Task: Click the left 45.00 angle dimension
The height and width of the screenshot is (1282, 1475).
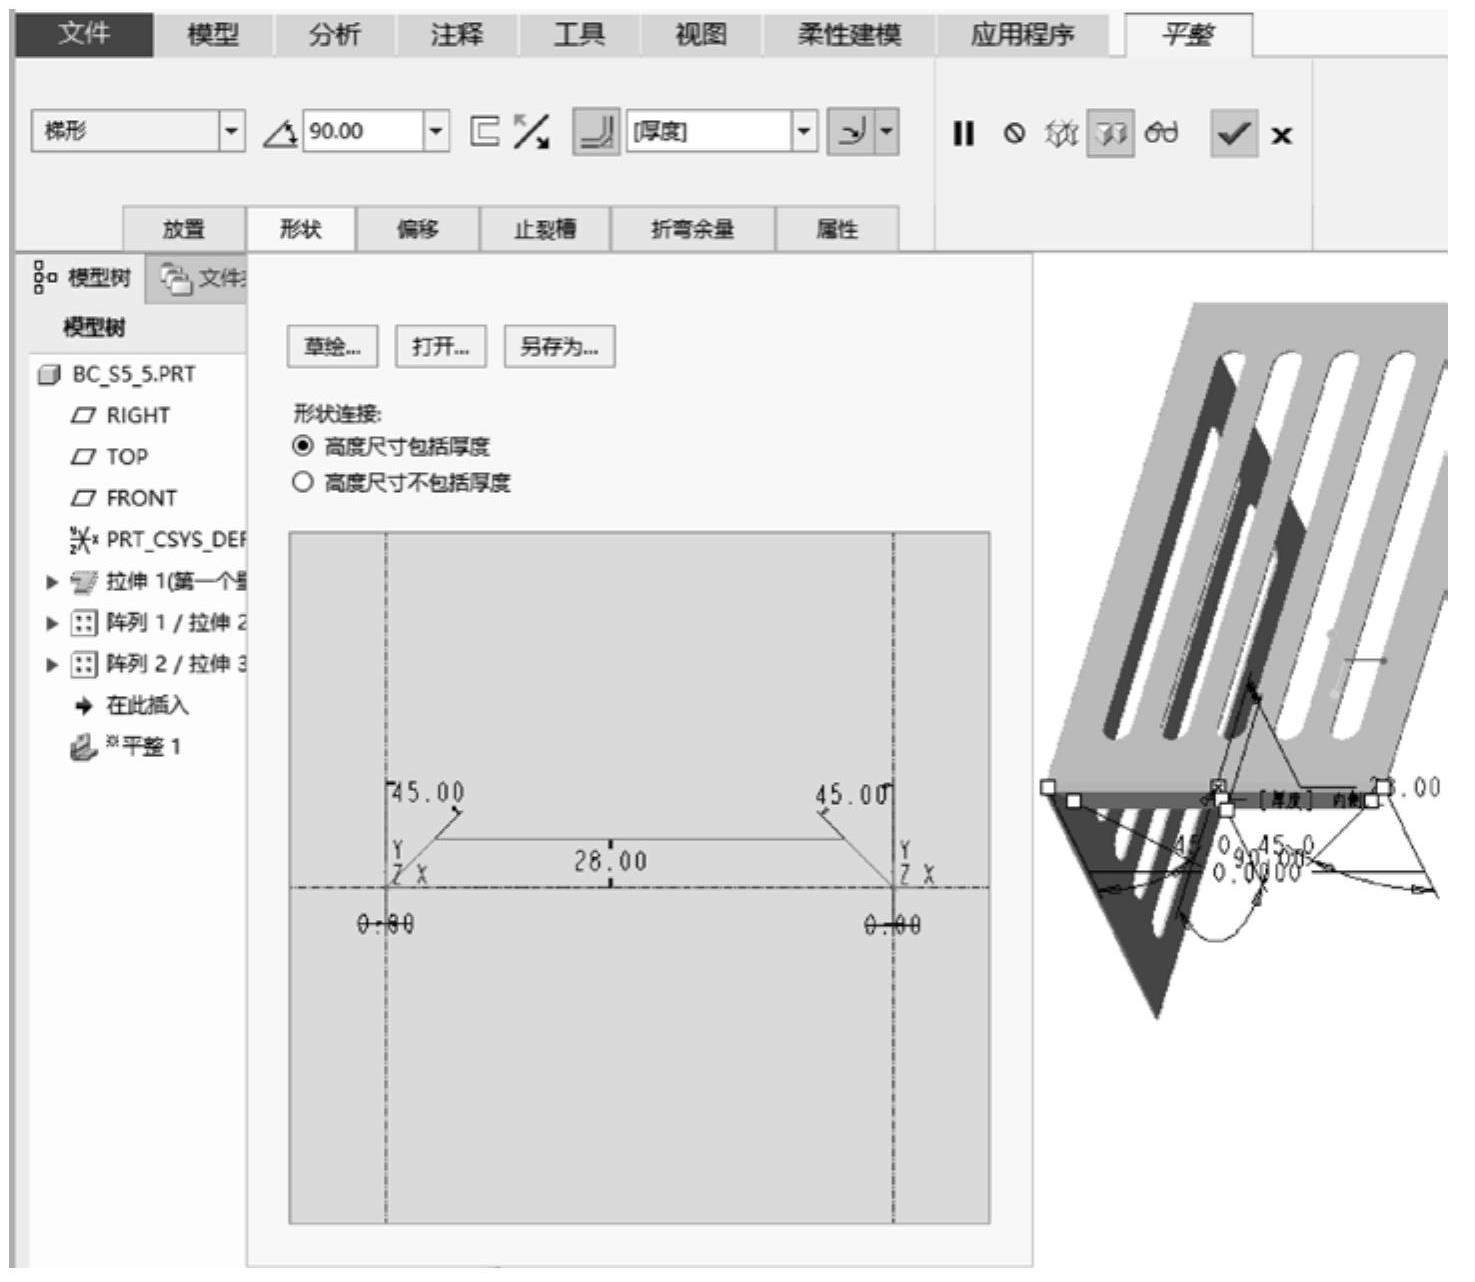Action: 428,793
